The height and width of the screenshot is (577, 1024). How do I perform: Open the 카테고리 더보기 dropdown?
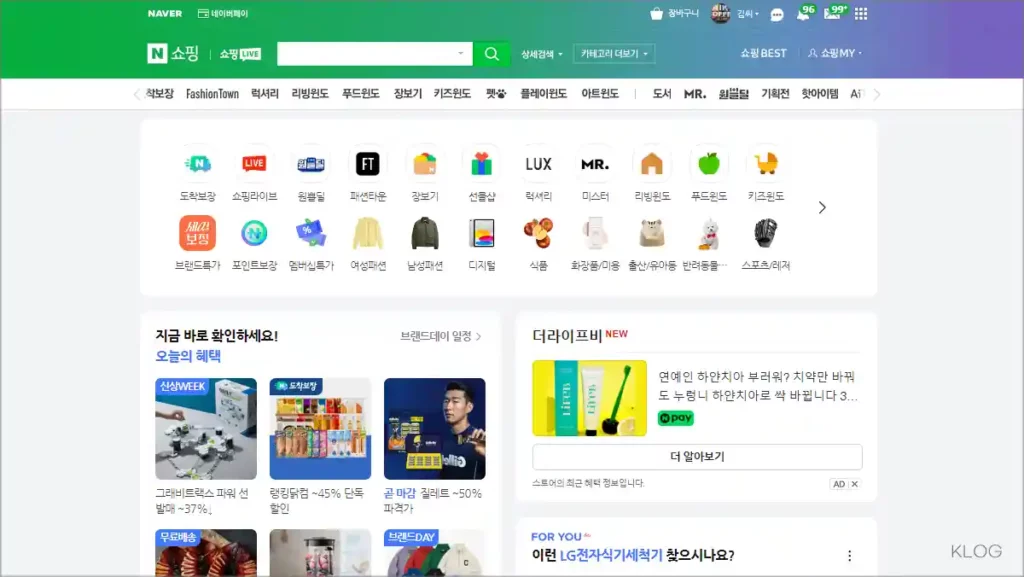click(614, 54)
